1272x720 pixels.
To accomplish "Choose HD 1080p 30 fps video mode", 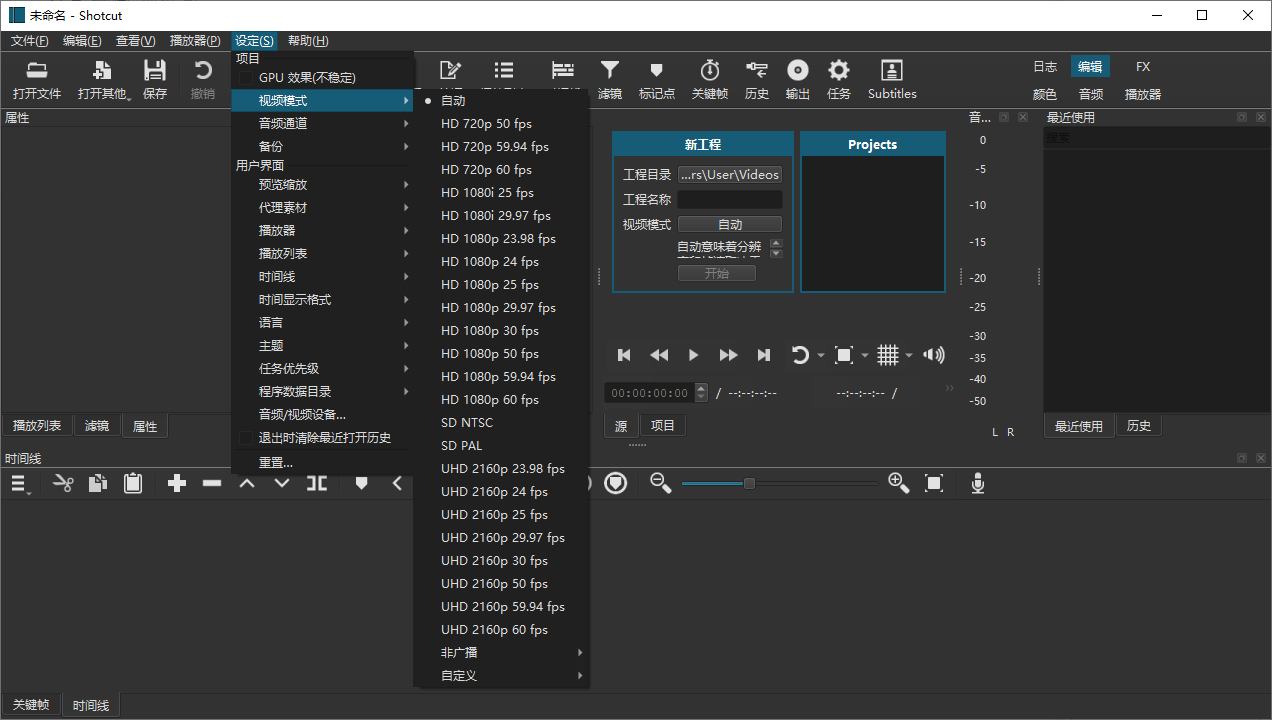I will click(490, 331).
